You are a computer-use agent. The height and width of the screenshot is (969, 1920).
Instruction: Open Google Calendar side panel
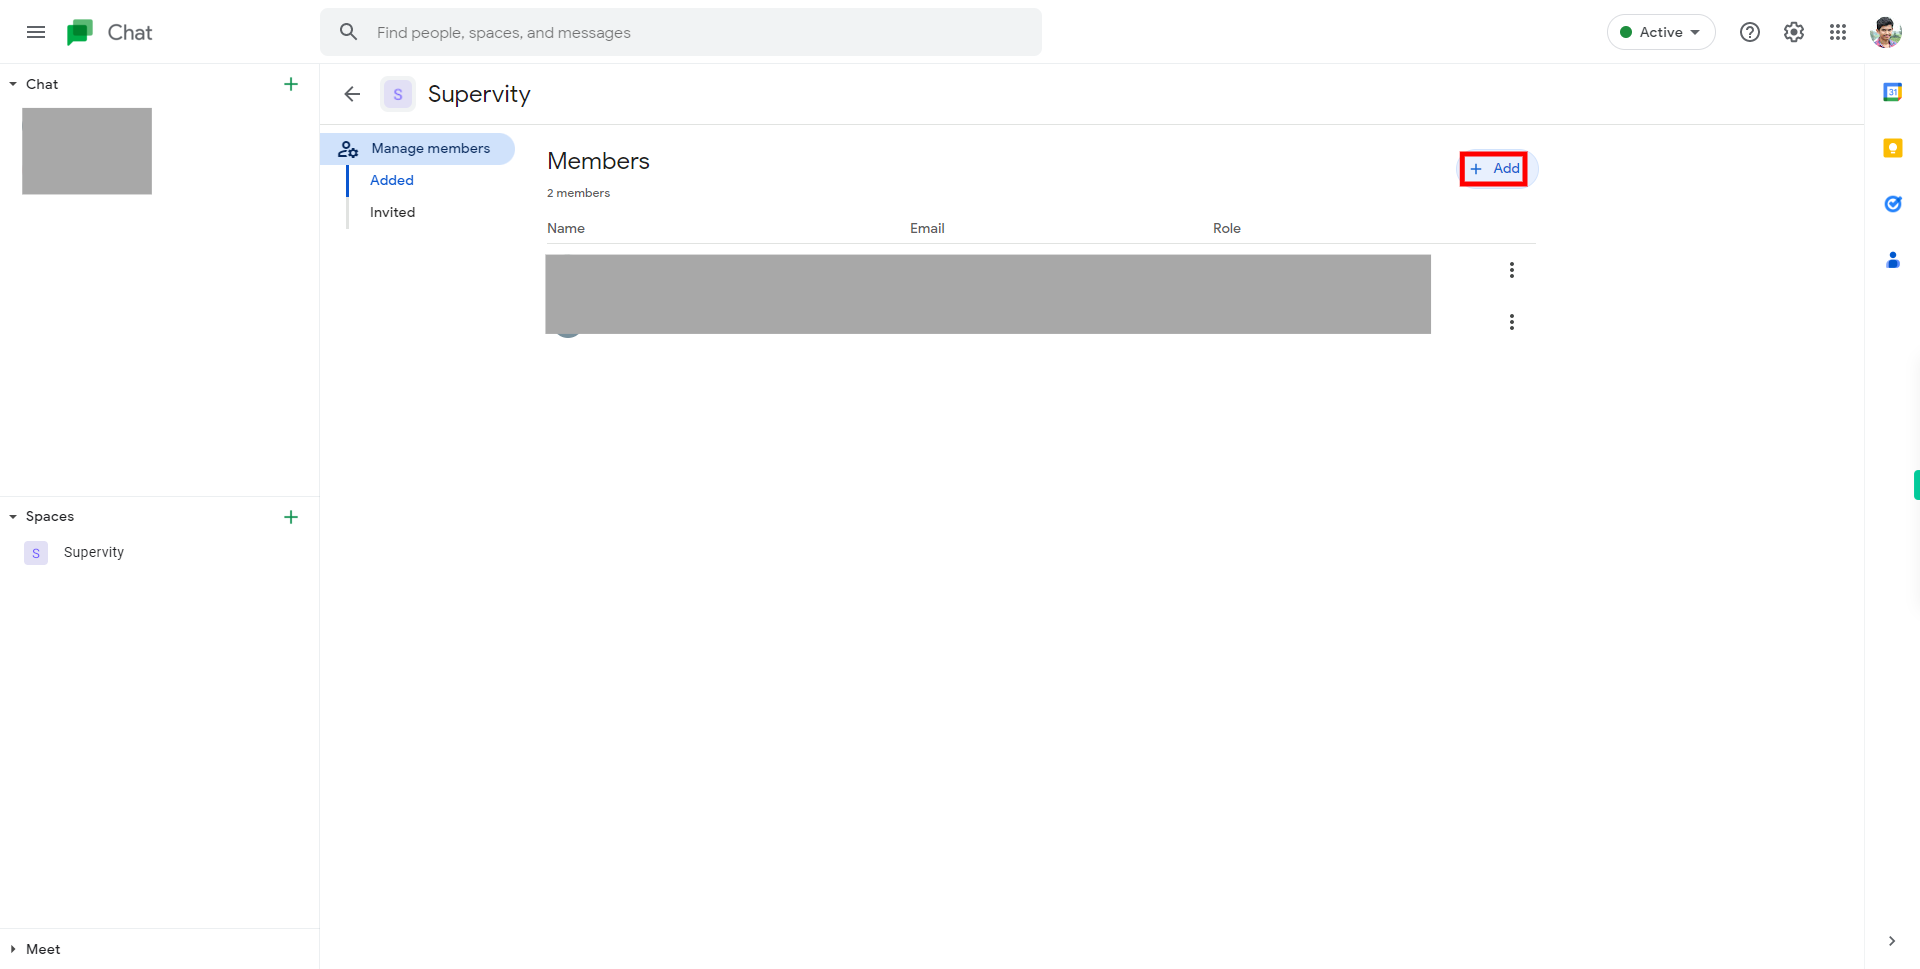(x=1893, y=92)
